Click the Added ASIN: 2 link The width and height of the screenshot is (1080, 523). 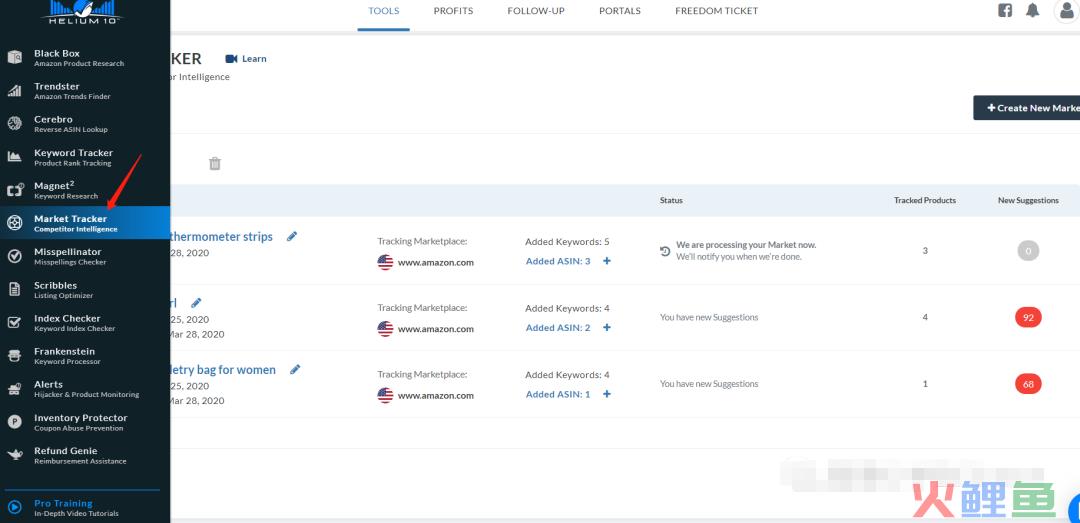point(558,327)
